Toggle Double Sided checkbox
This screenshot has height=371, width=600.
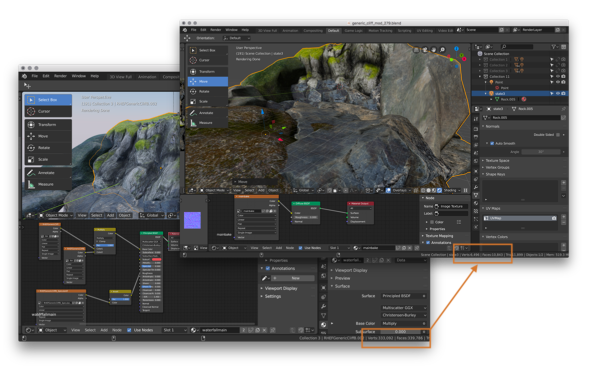click(x=558, y=135)
